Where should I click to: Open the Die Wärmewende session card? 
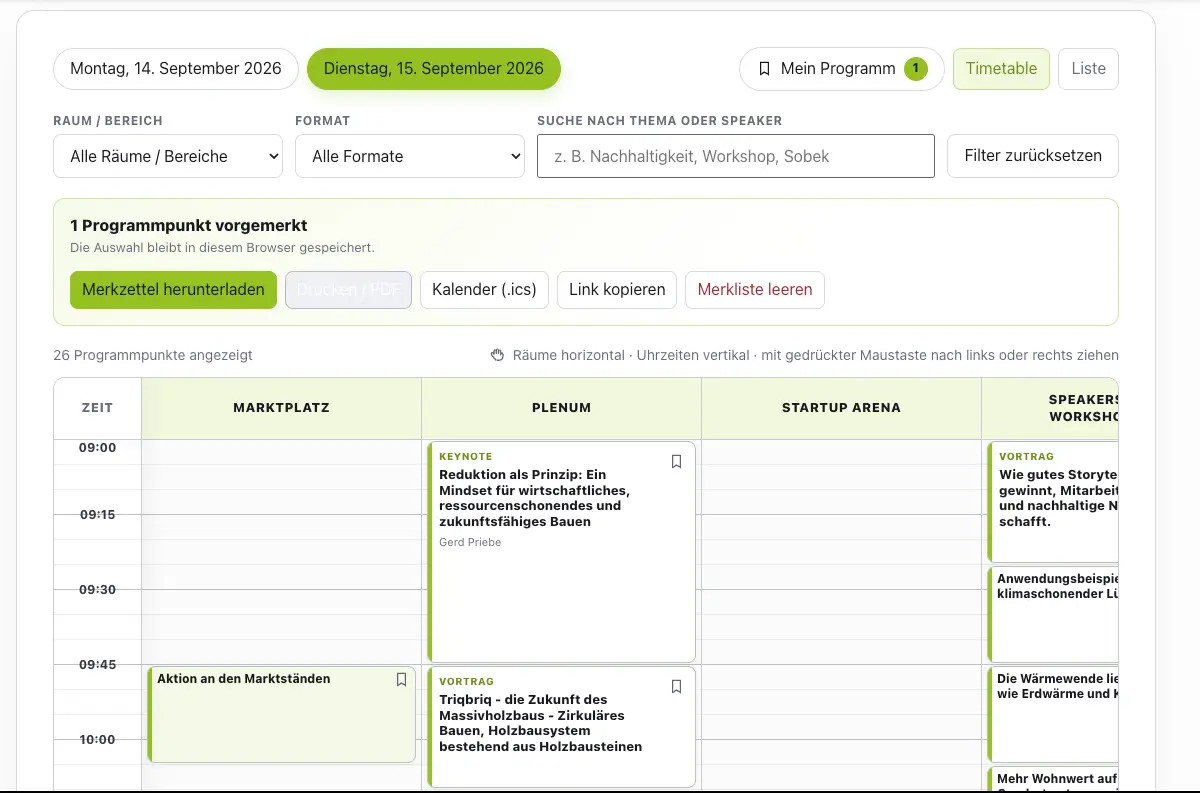(x=1052, y=715)
